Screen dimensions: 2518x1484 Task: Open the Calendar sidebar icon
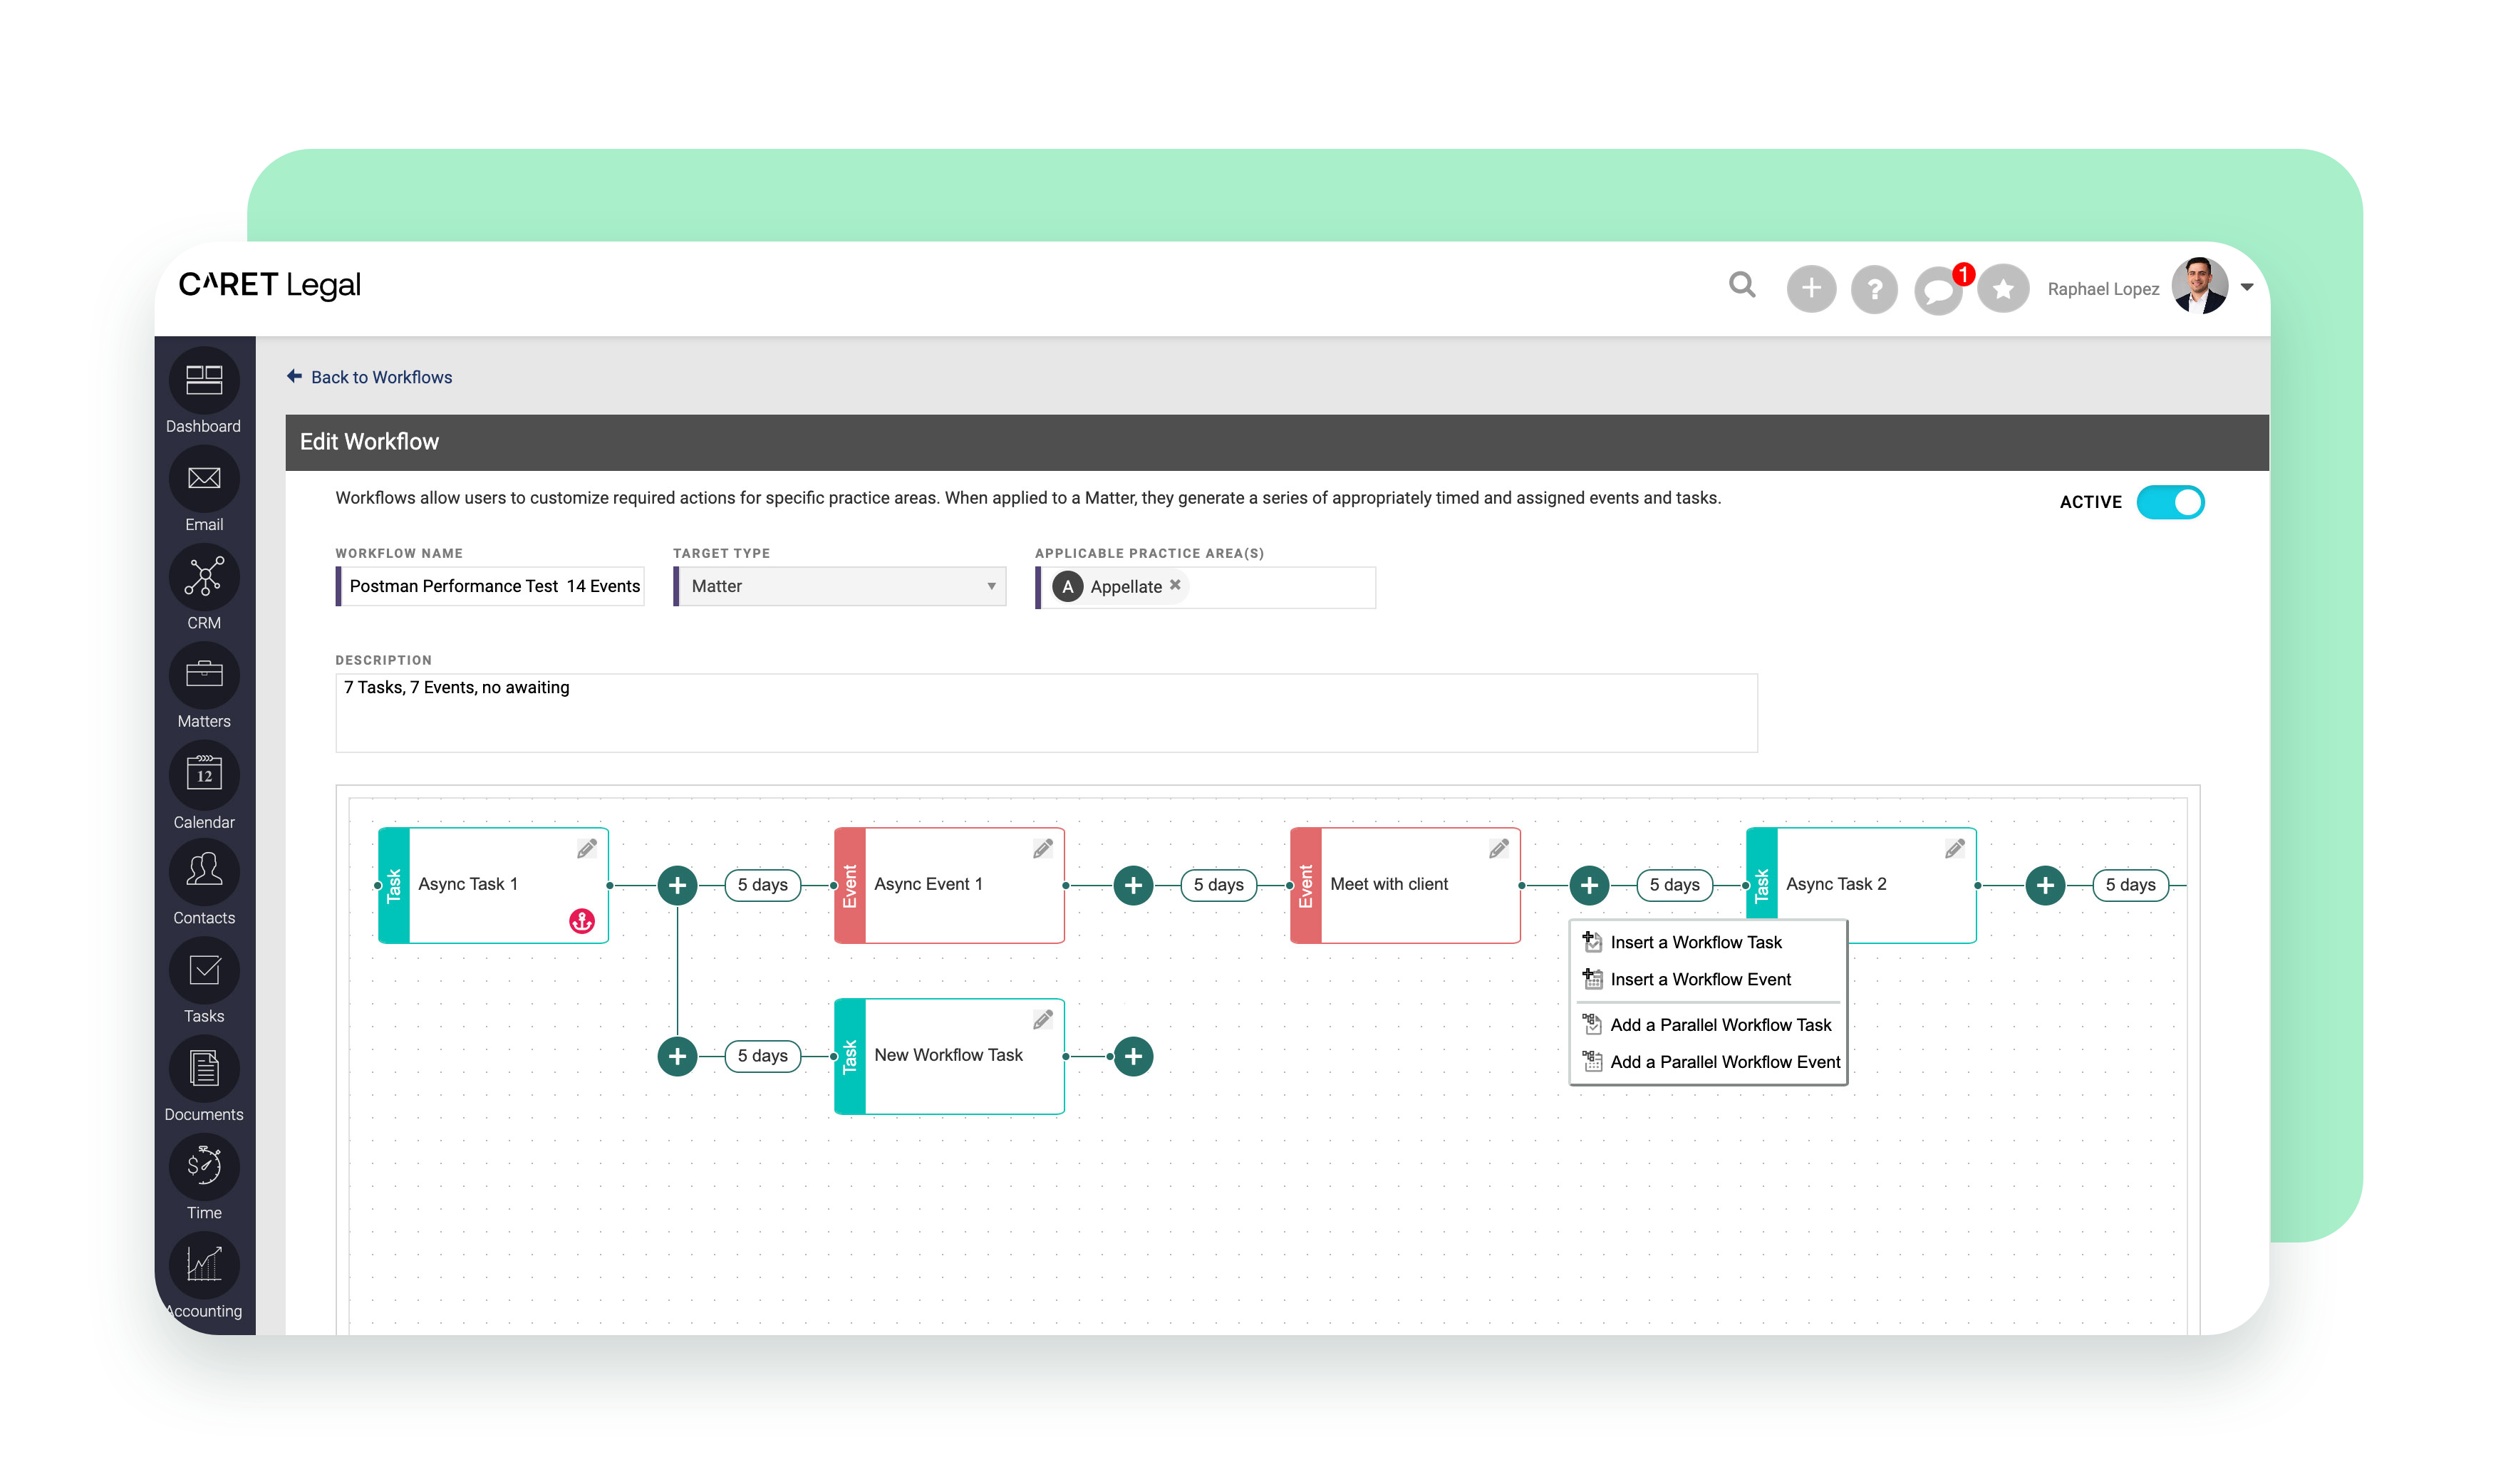204,774
